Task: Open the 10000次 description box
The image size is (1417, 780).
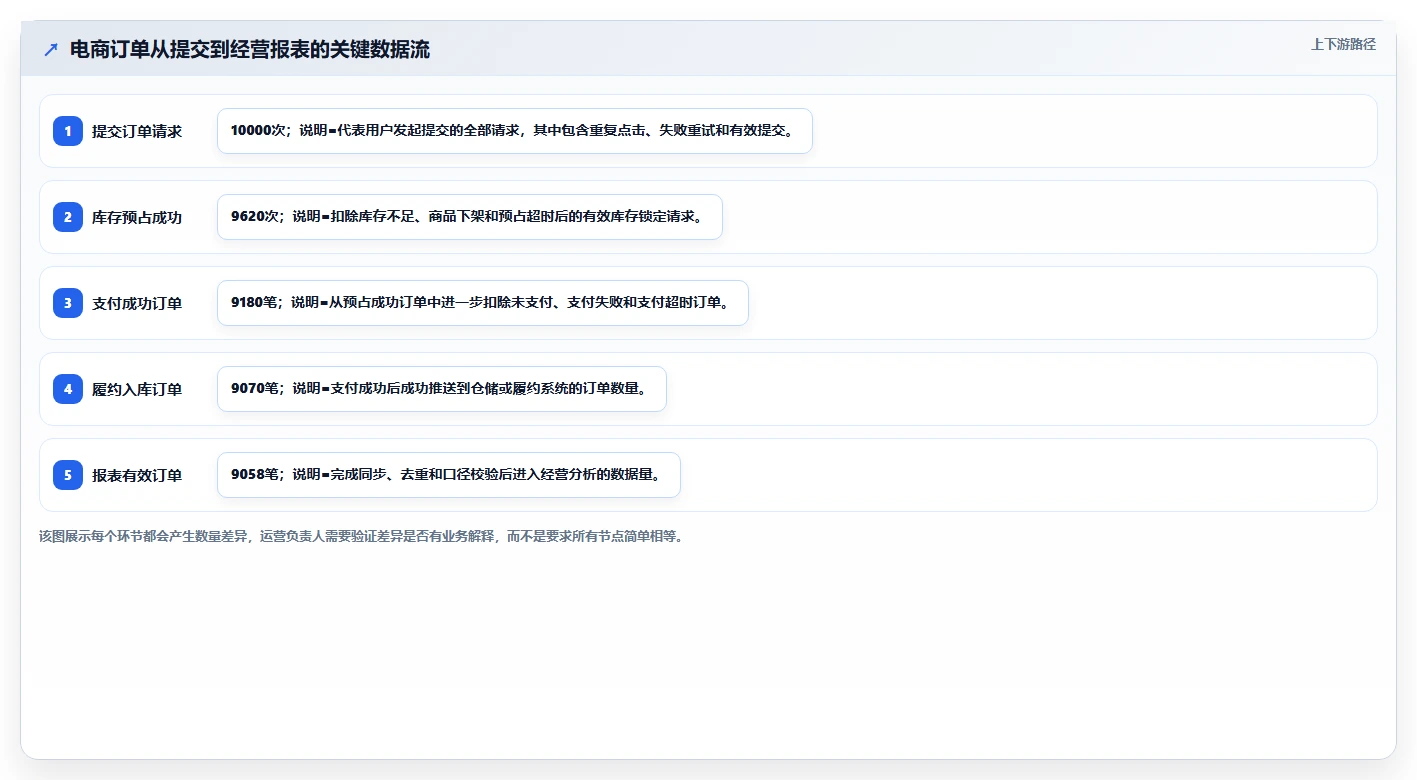Action: pos(515,131)
